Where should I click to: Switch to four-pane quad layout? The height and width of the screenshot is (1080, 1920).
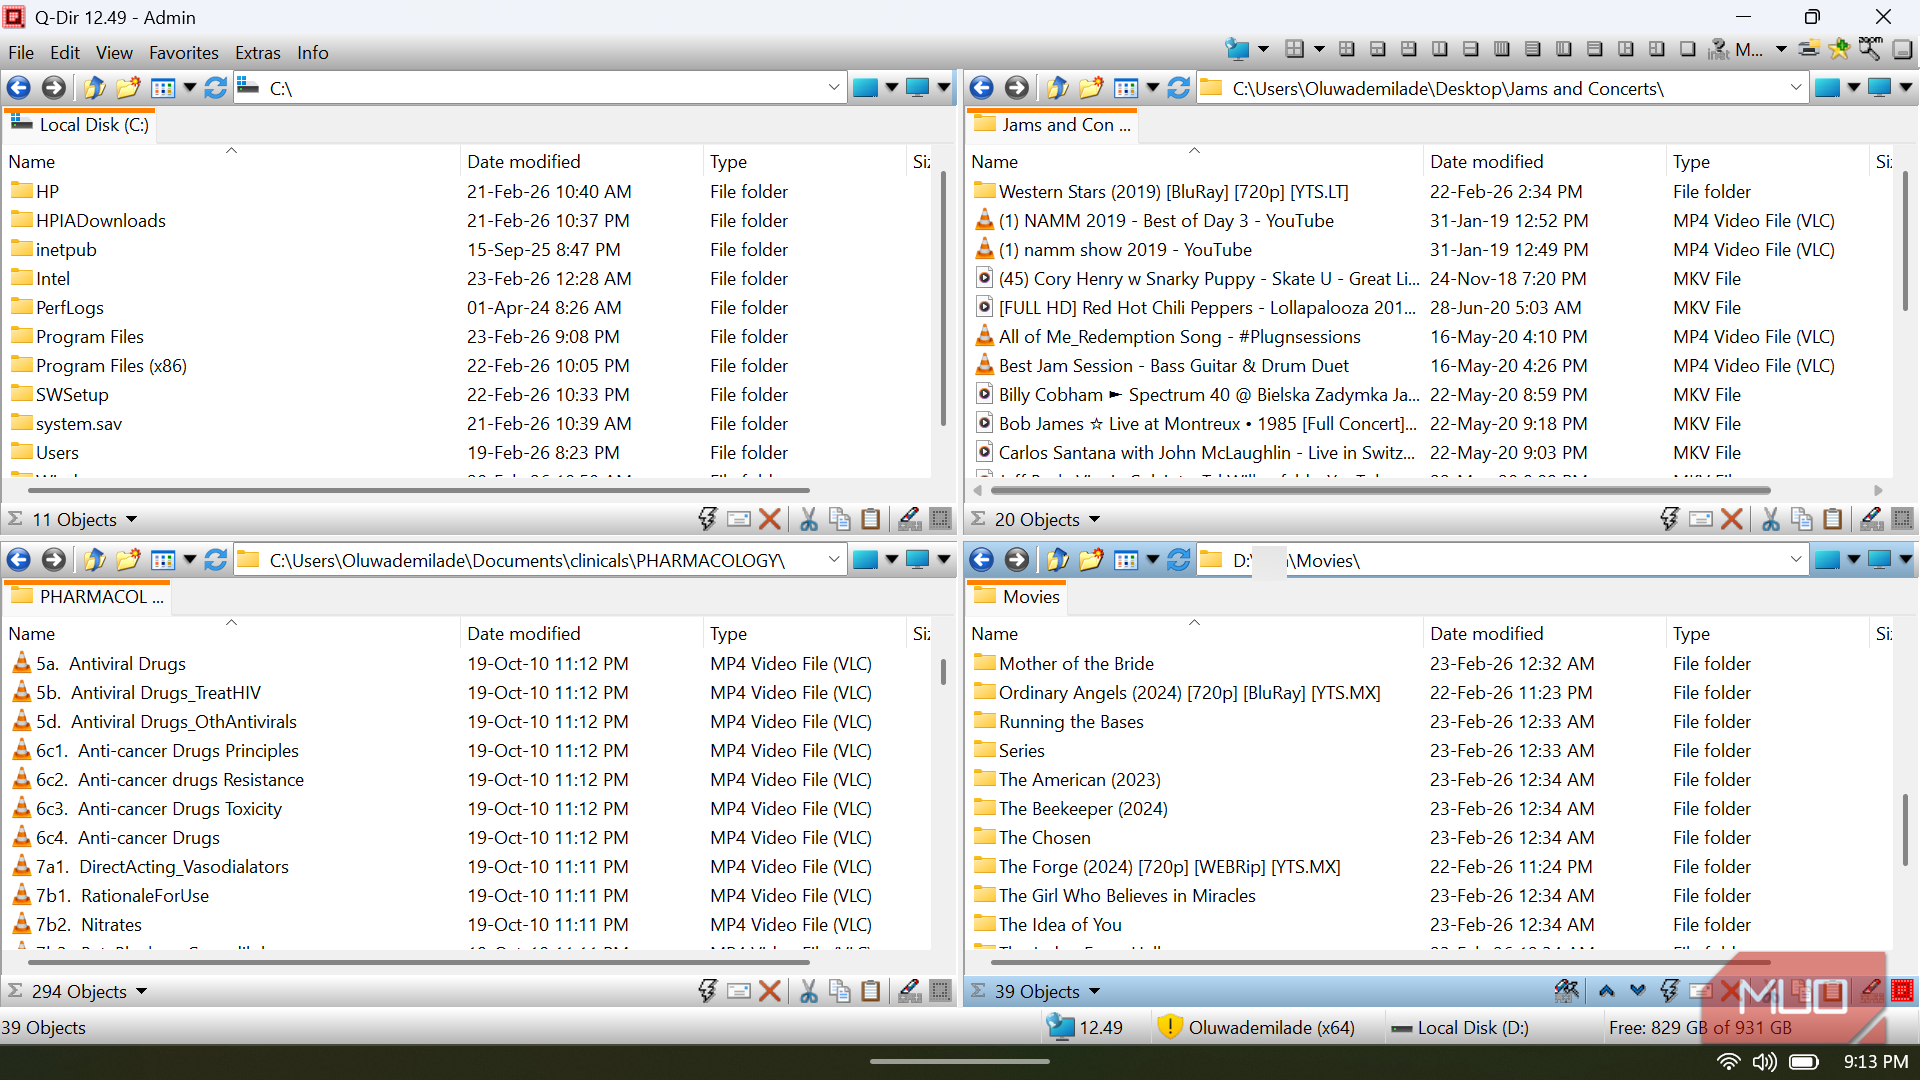pos(1347,48)
